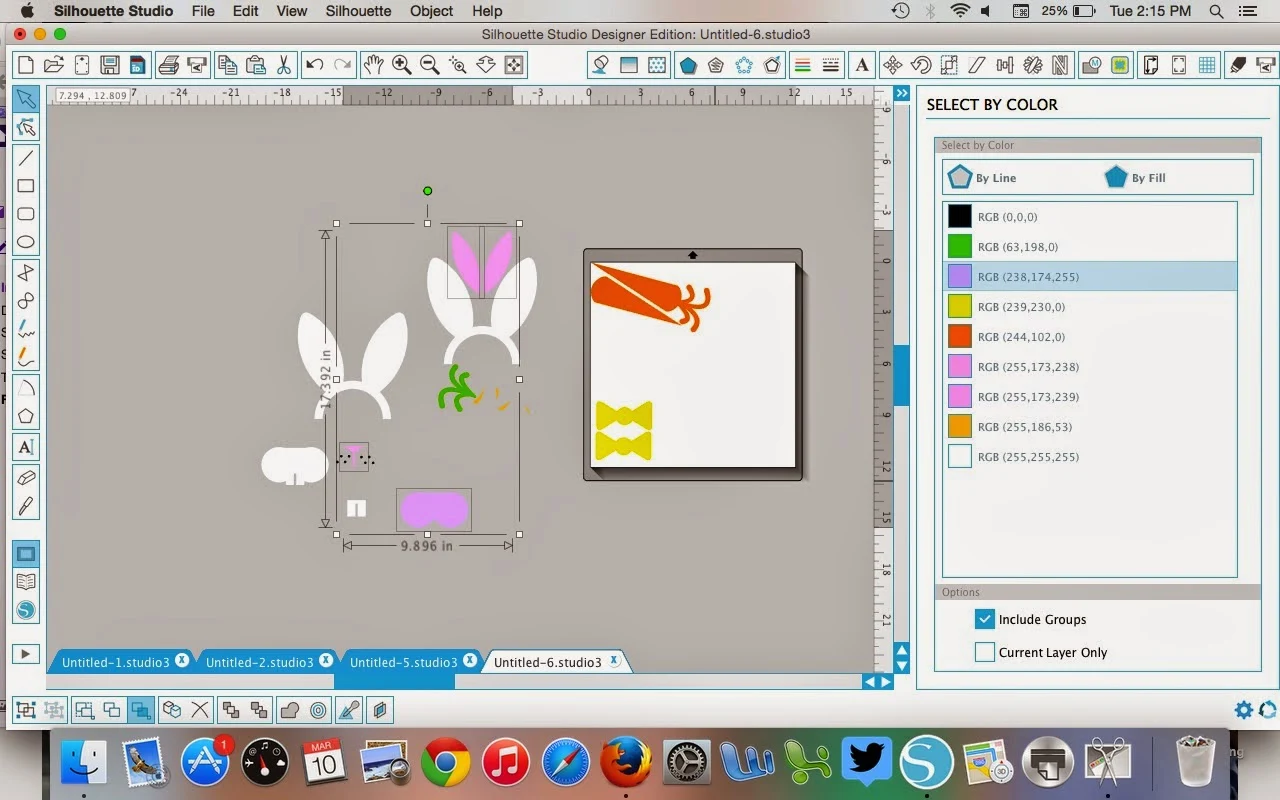Open the Silhouette menu
The height and width of the screenshot is (800, 1280).
pyautogui.click(x=358, y=11)
